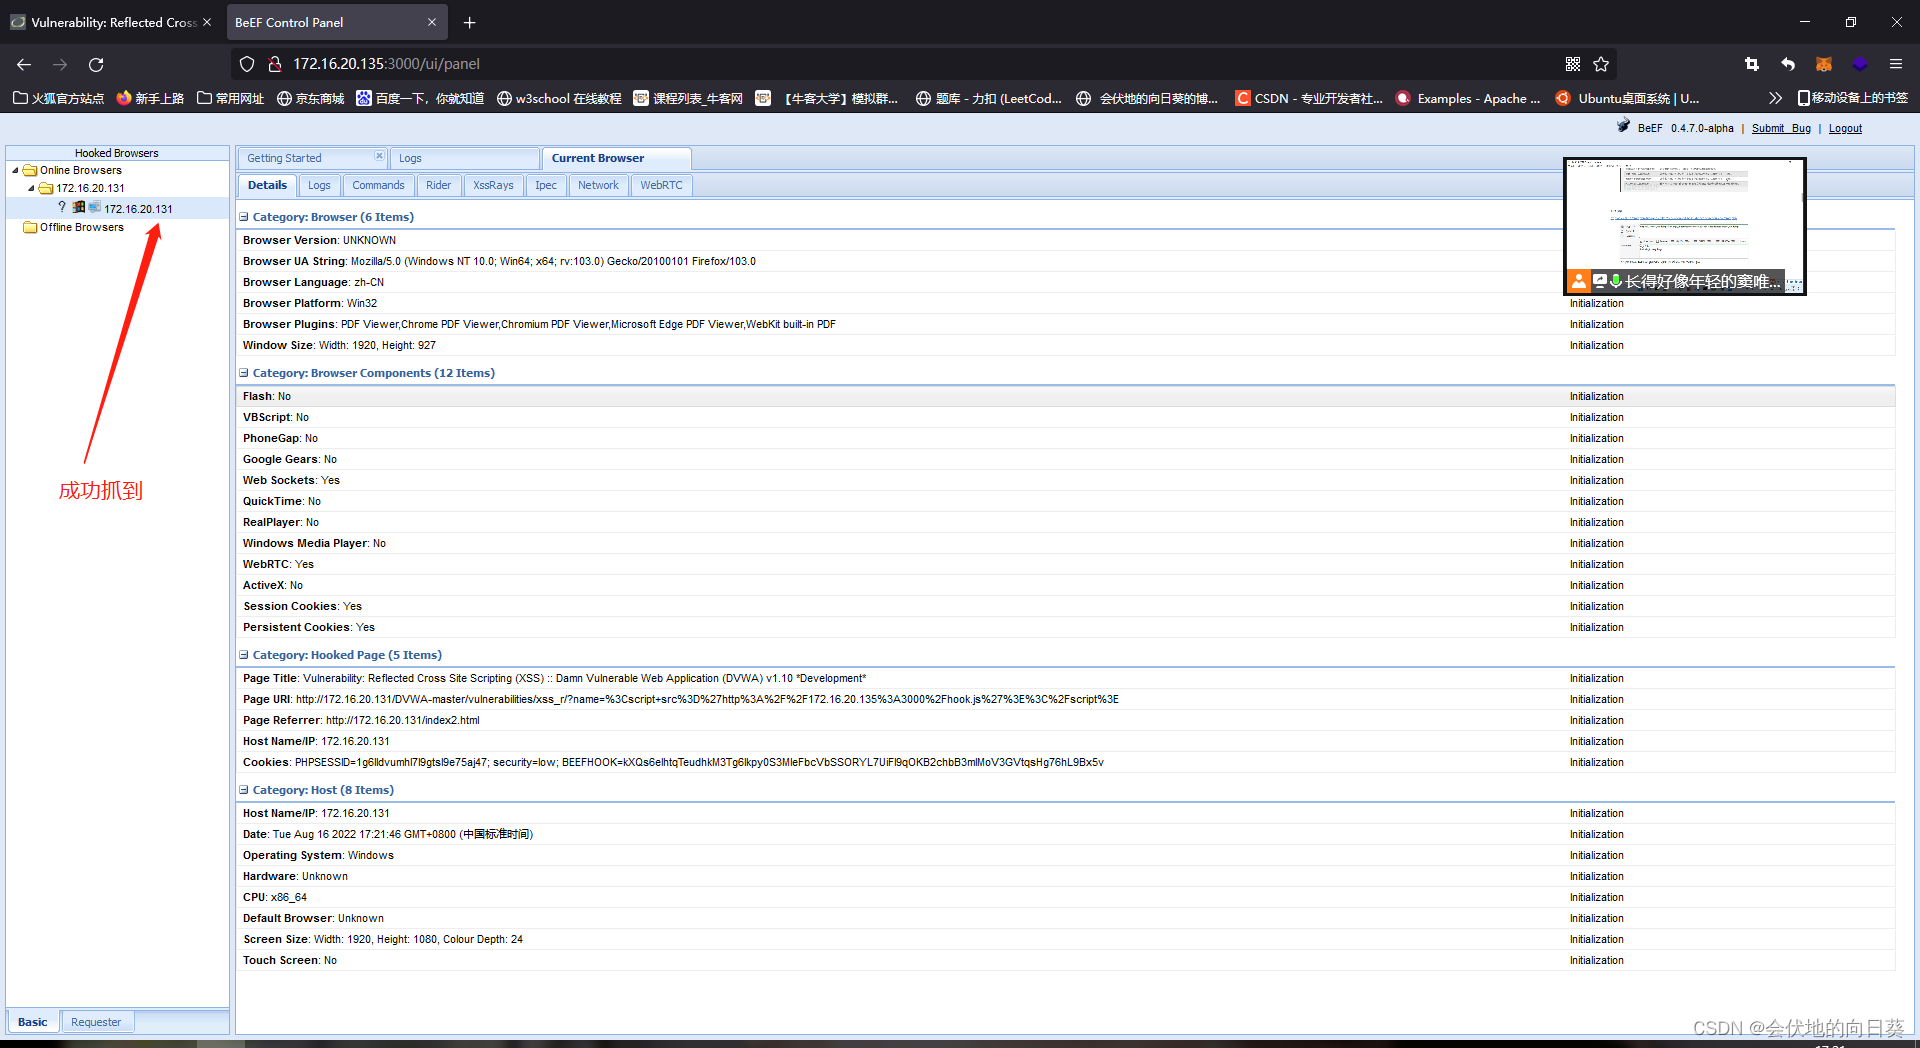Screen dimensions: 1920x1048
Task: Click the screenshot crop extension icon
Action: 1752,63
